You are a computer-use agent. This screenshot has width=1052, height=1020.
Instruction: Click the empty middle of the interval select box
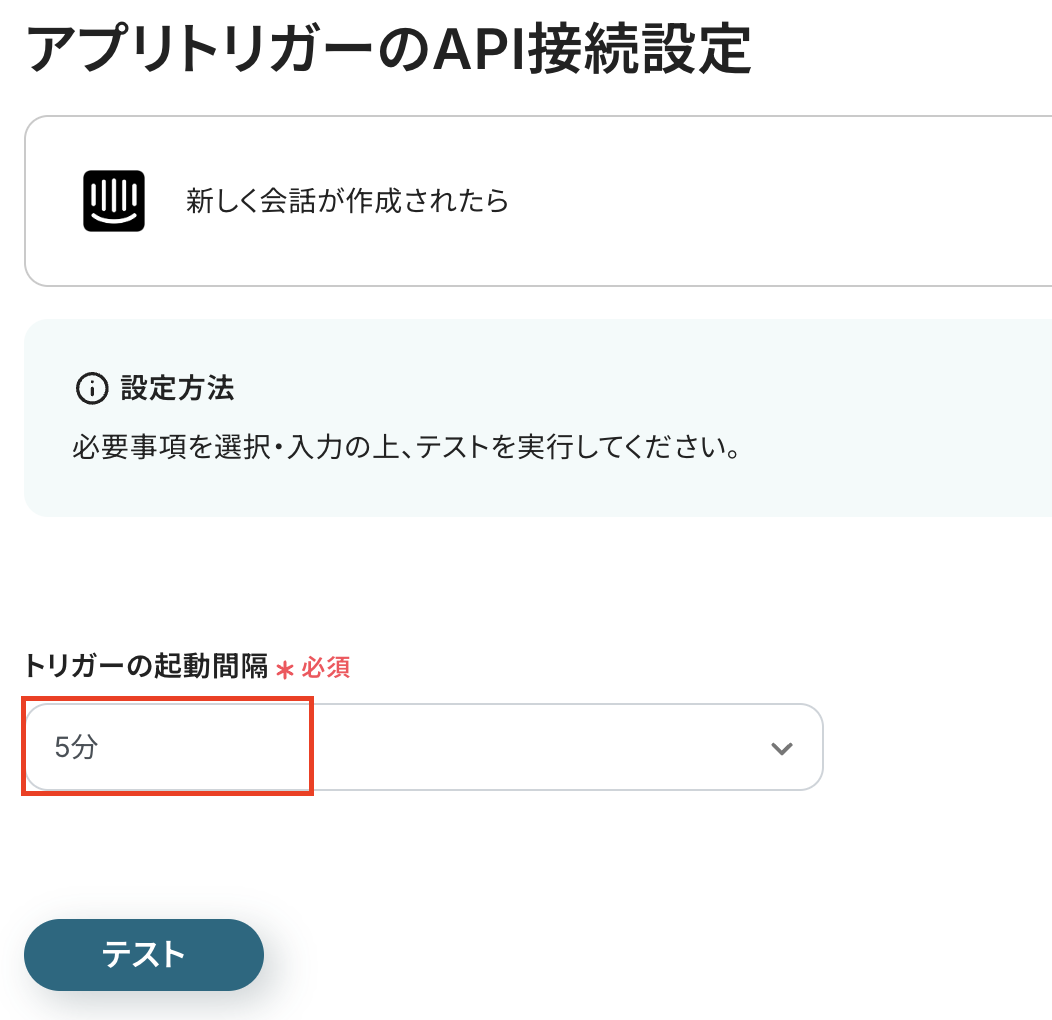(500, 747)
